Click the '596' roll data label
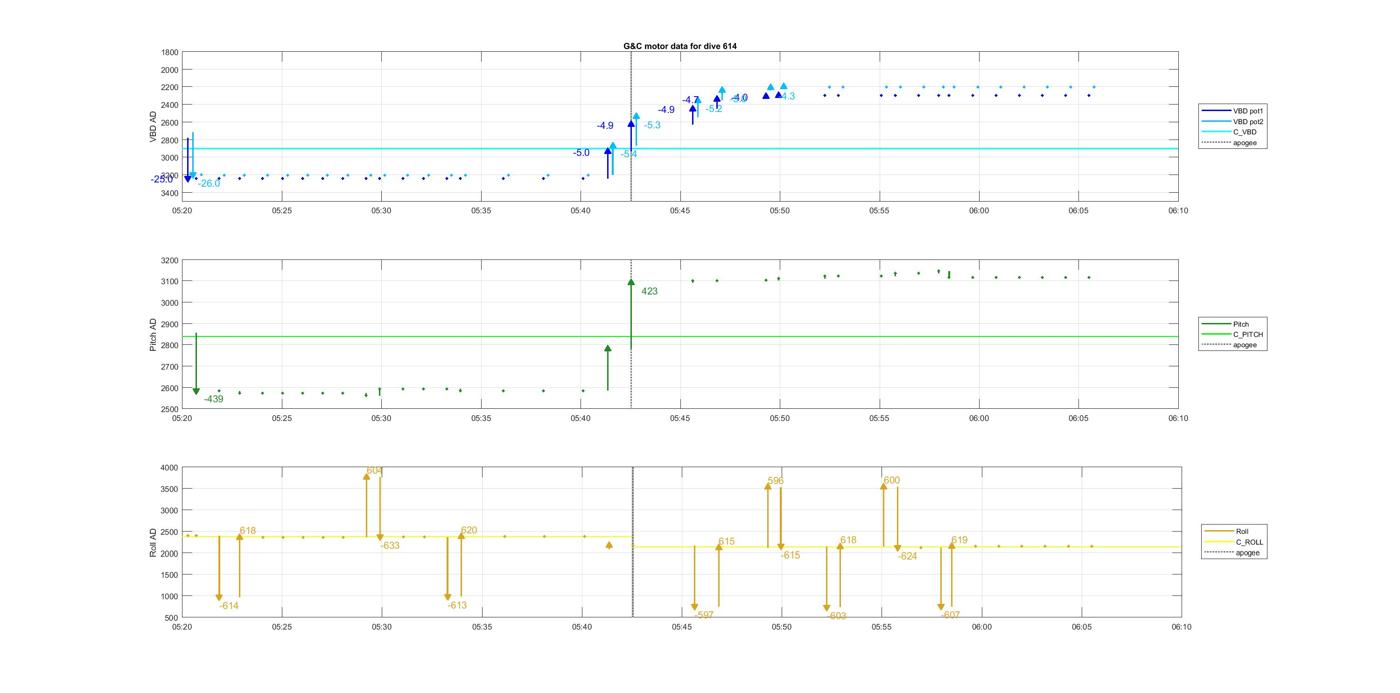Screen dimensions: 1400x693 pyautogui.click(x=776, y=482)
